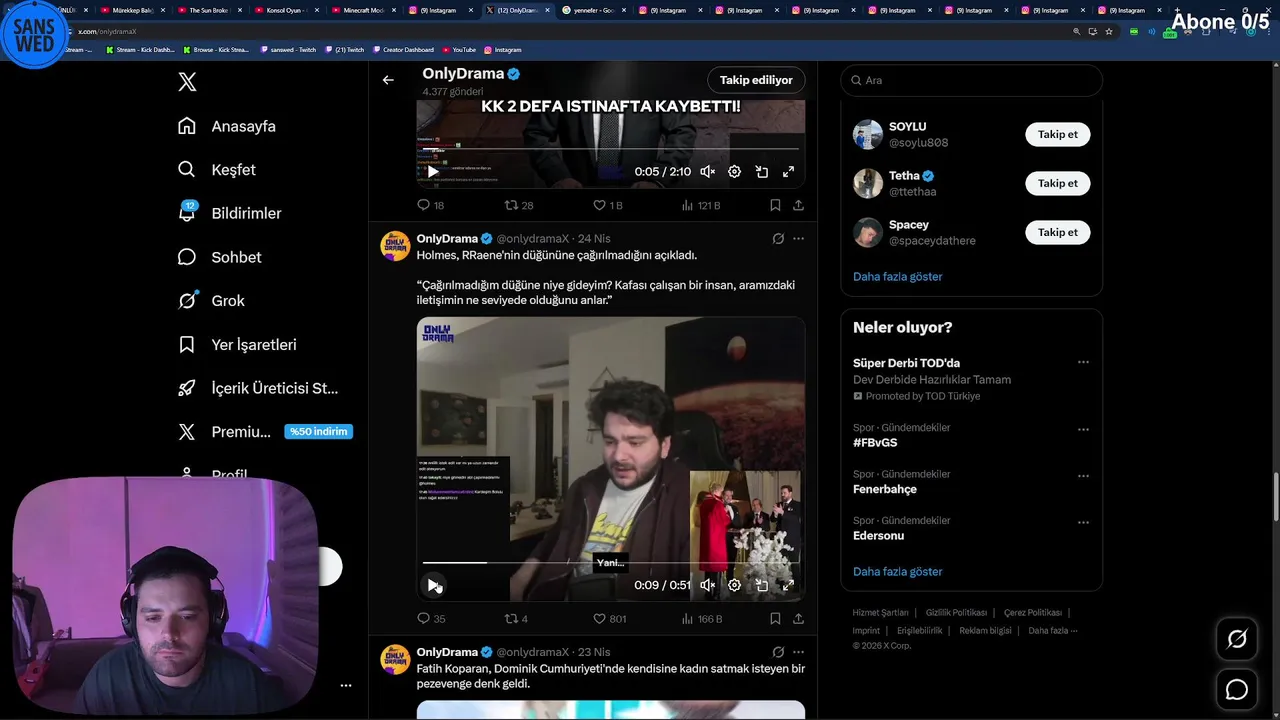This screenshot has width=1280, height=720.
Task: Seek on the KK İstinaf video progress bar
Action: [610, 150]
